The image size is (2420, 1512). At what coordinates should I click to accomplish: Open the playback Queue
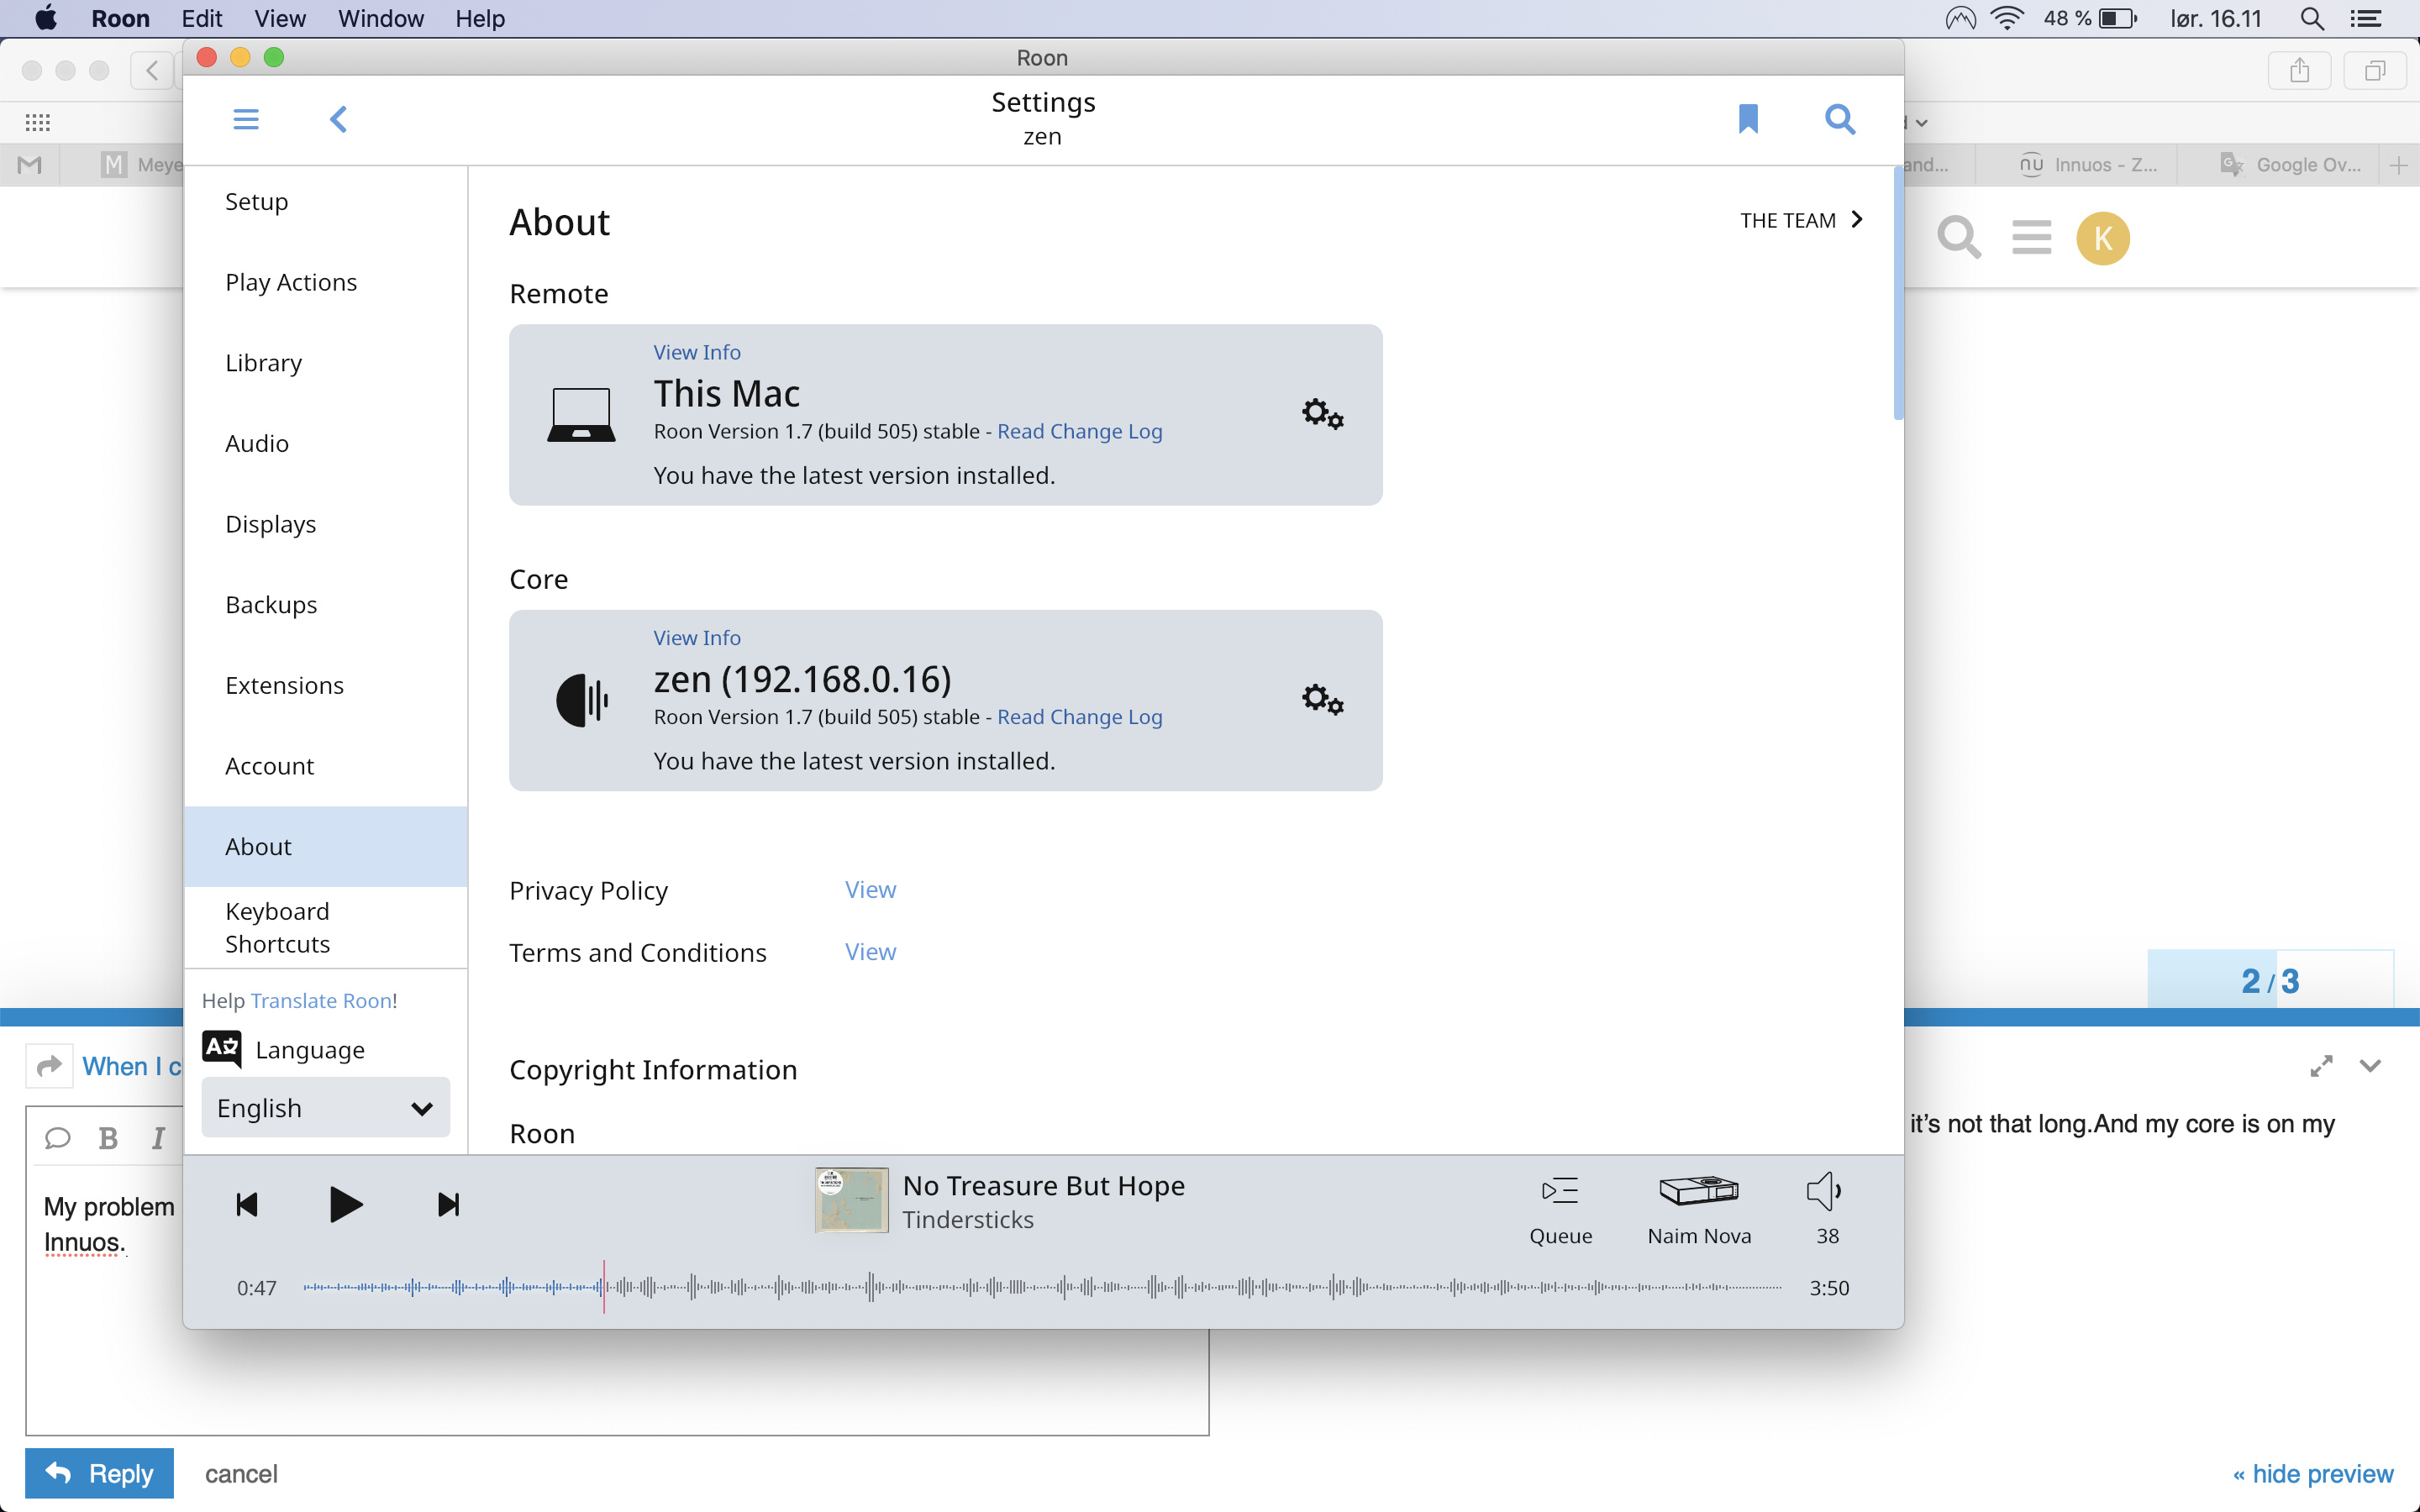pos(1560,1209)
